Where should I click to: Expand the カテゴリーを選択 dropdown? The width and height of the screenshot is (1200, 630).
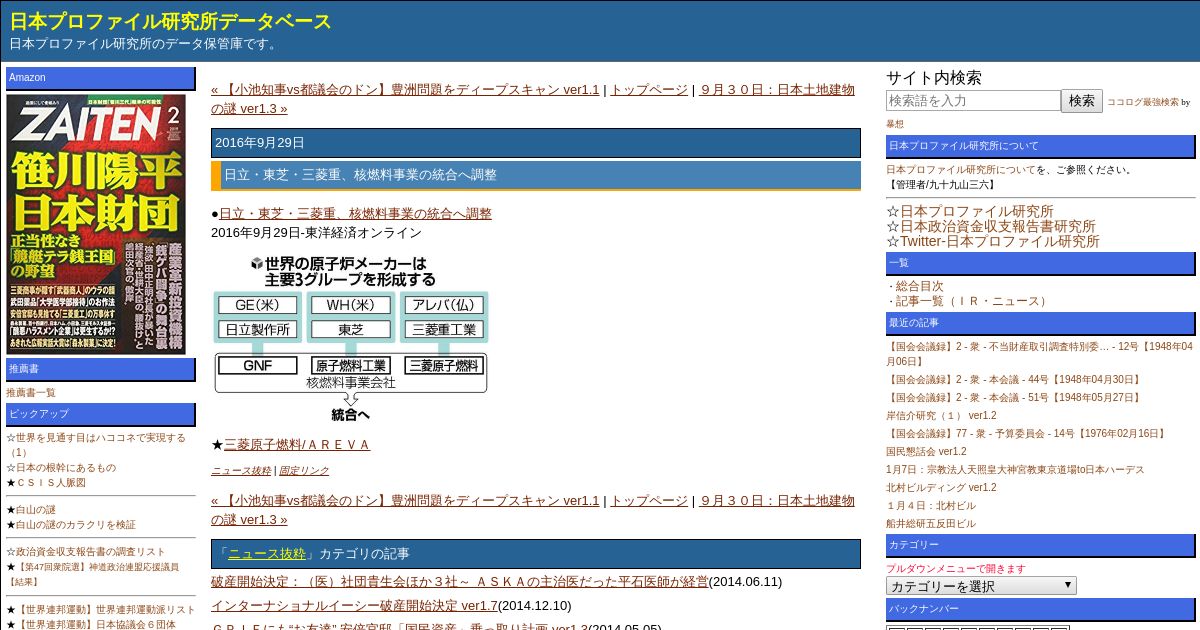click(981, 586)
